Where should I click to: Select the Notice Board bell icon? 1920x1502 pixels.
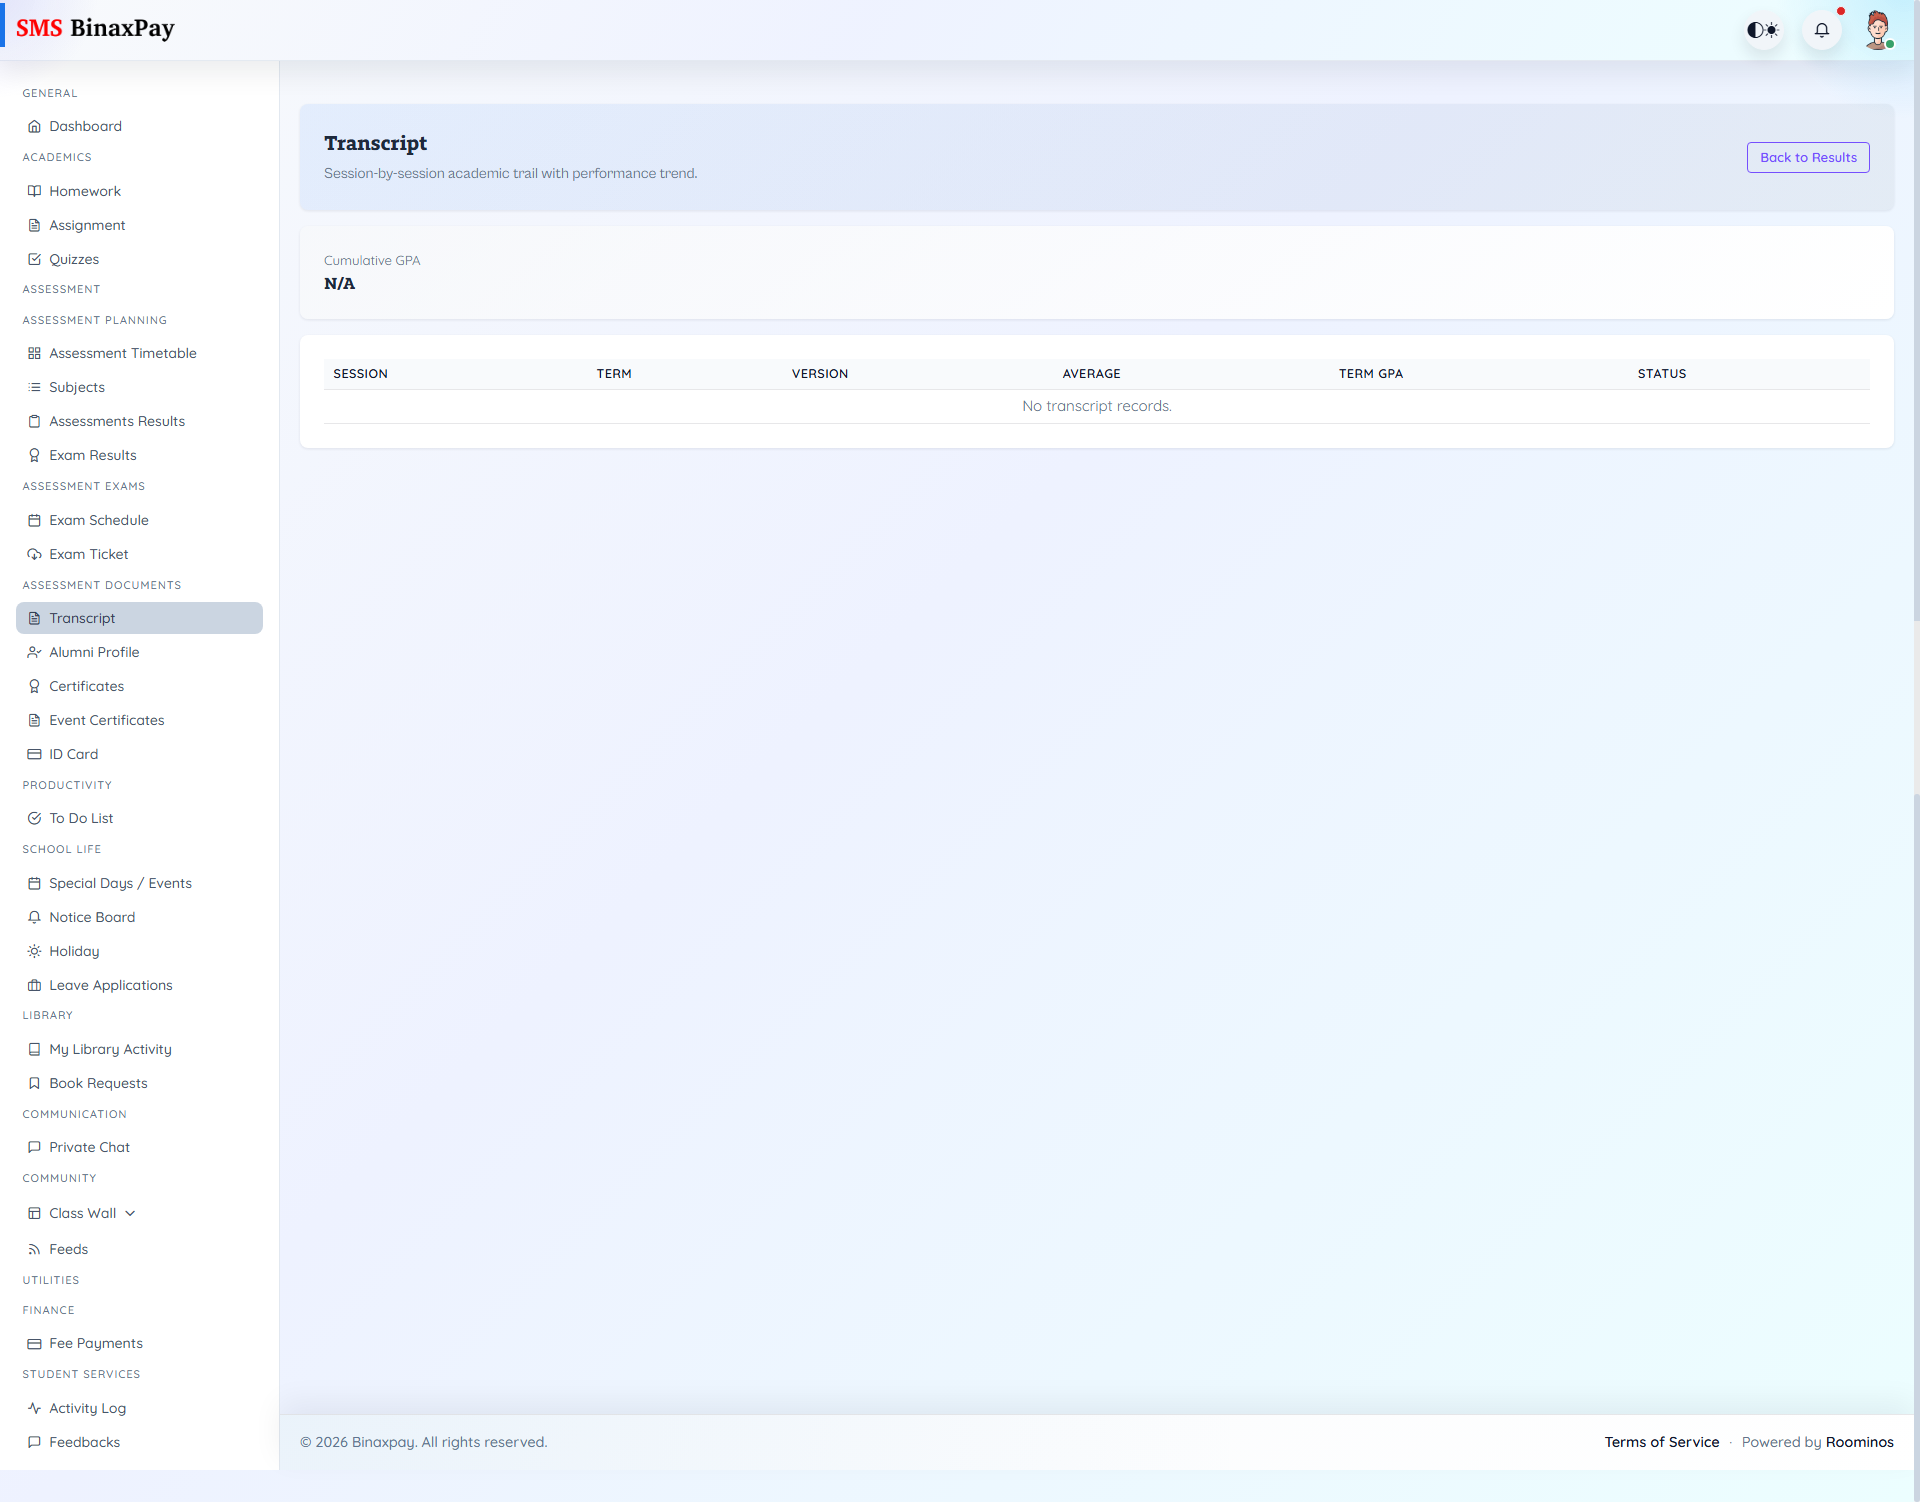click(34, 917)
